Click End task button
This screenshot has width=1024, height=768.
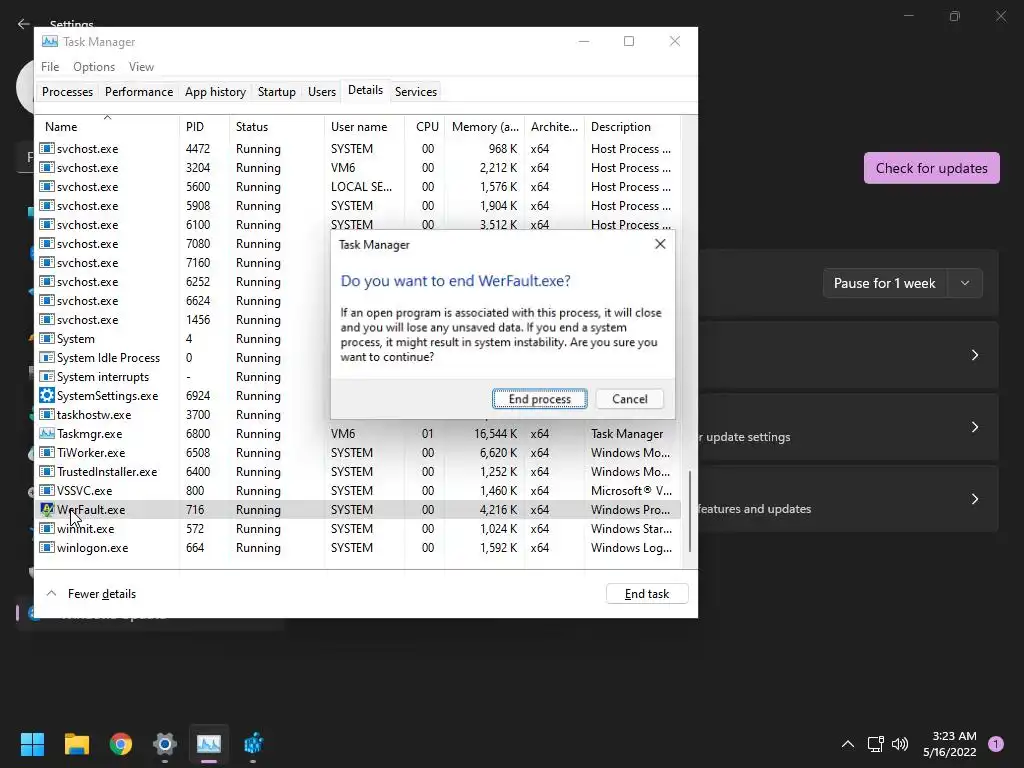647,594
